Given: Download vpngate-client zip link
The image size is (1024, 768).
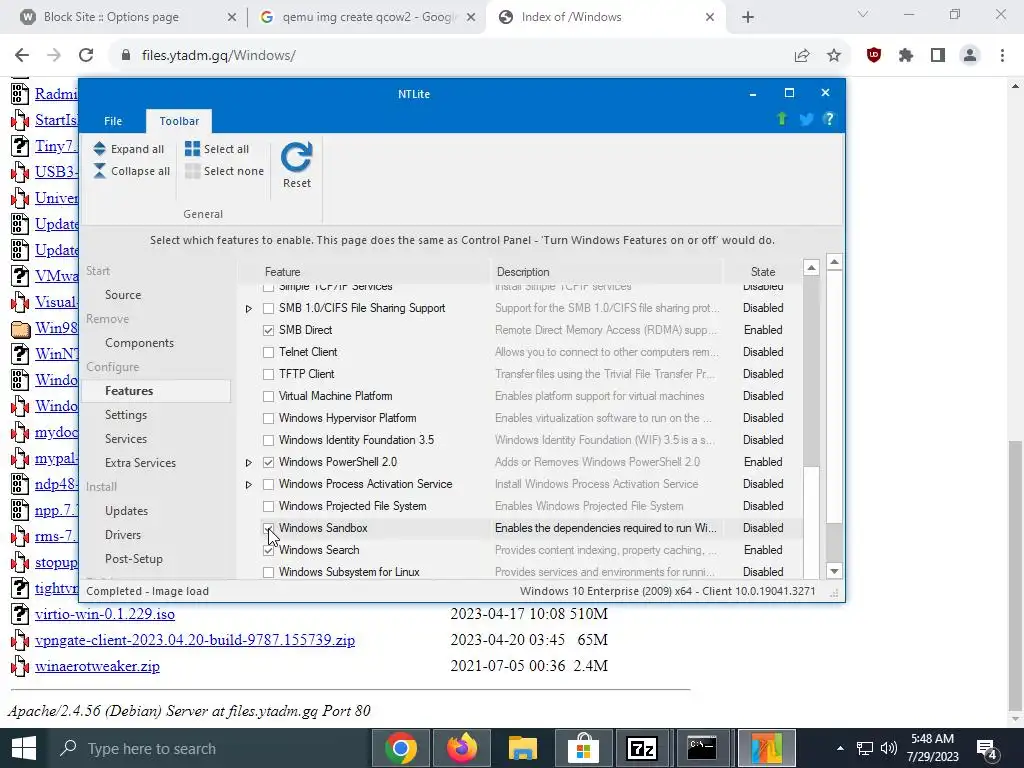Looking at the screenshot, I should (x=195, y=640).
